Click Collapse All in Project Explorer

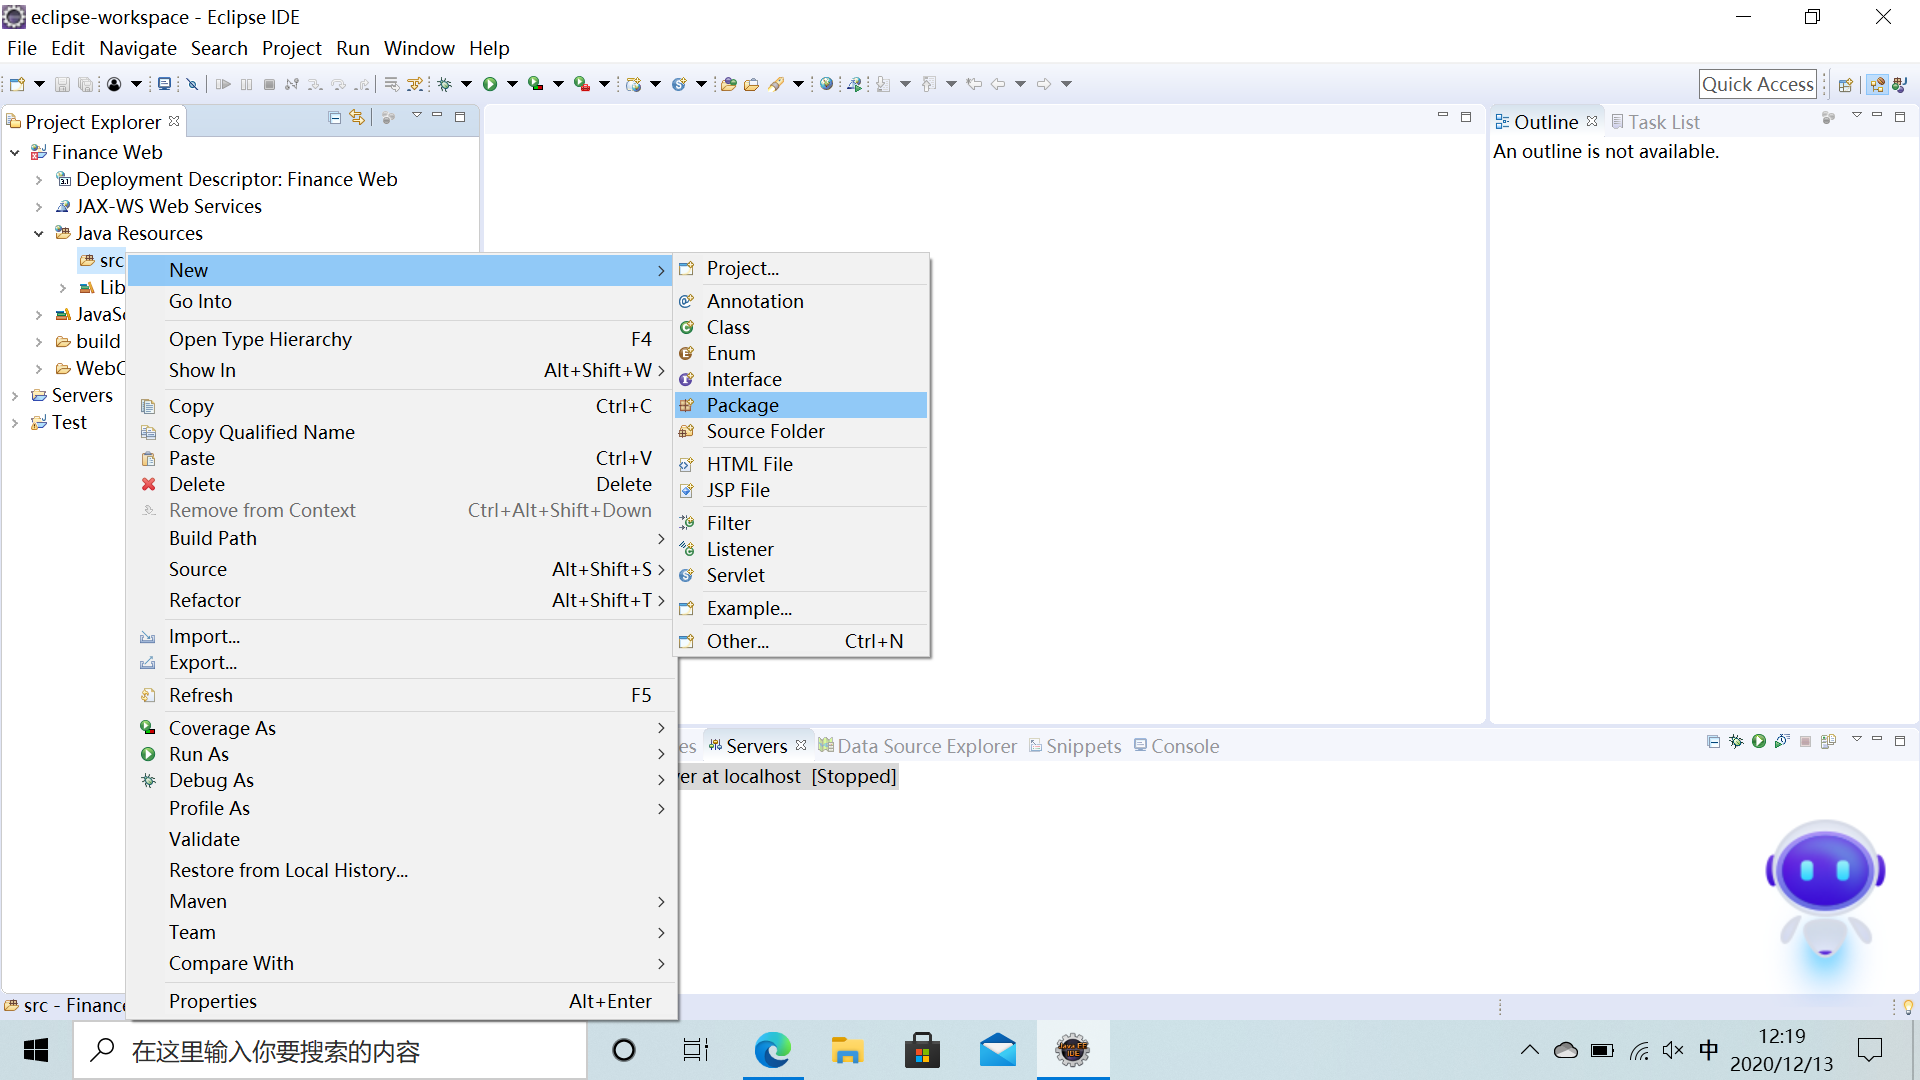[x=335, y=118]
